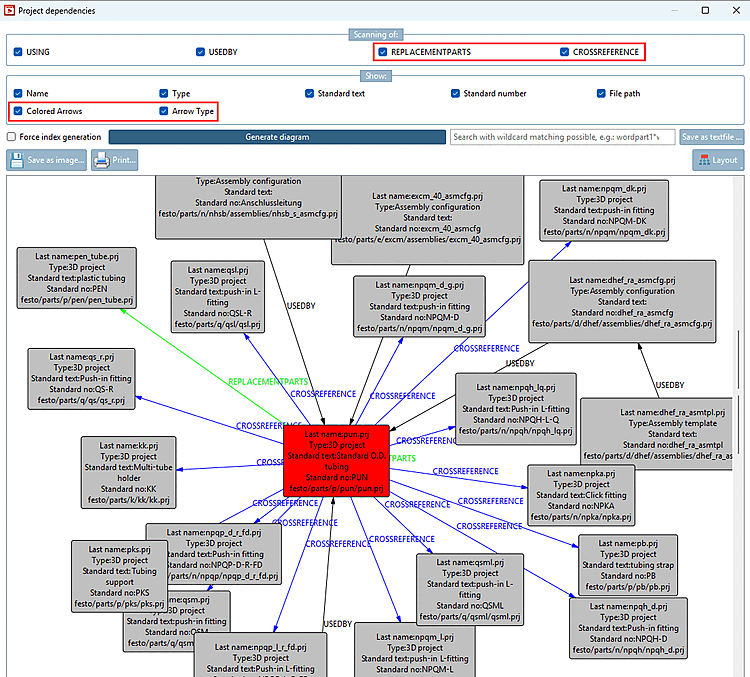The width and height of the screenshot is (750, 677).
Task: Select the red pun.prj center node
Action: coord(336,461)
